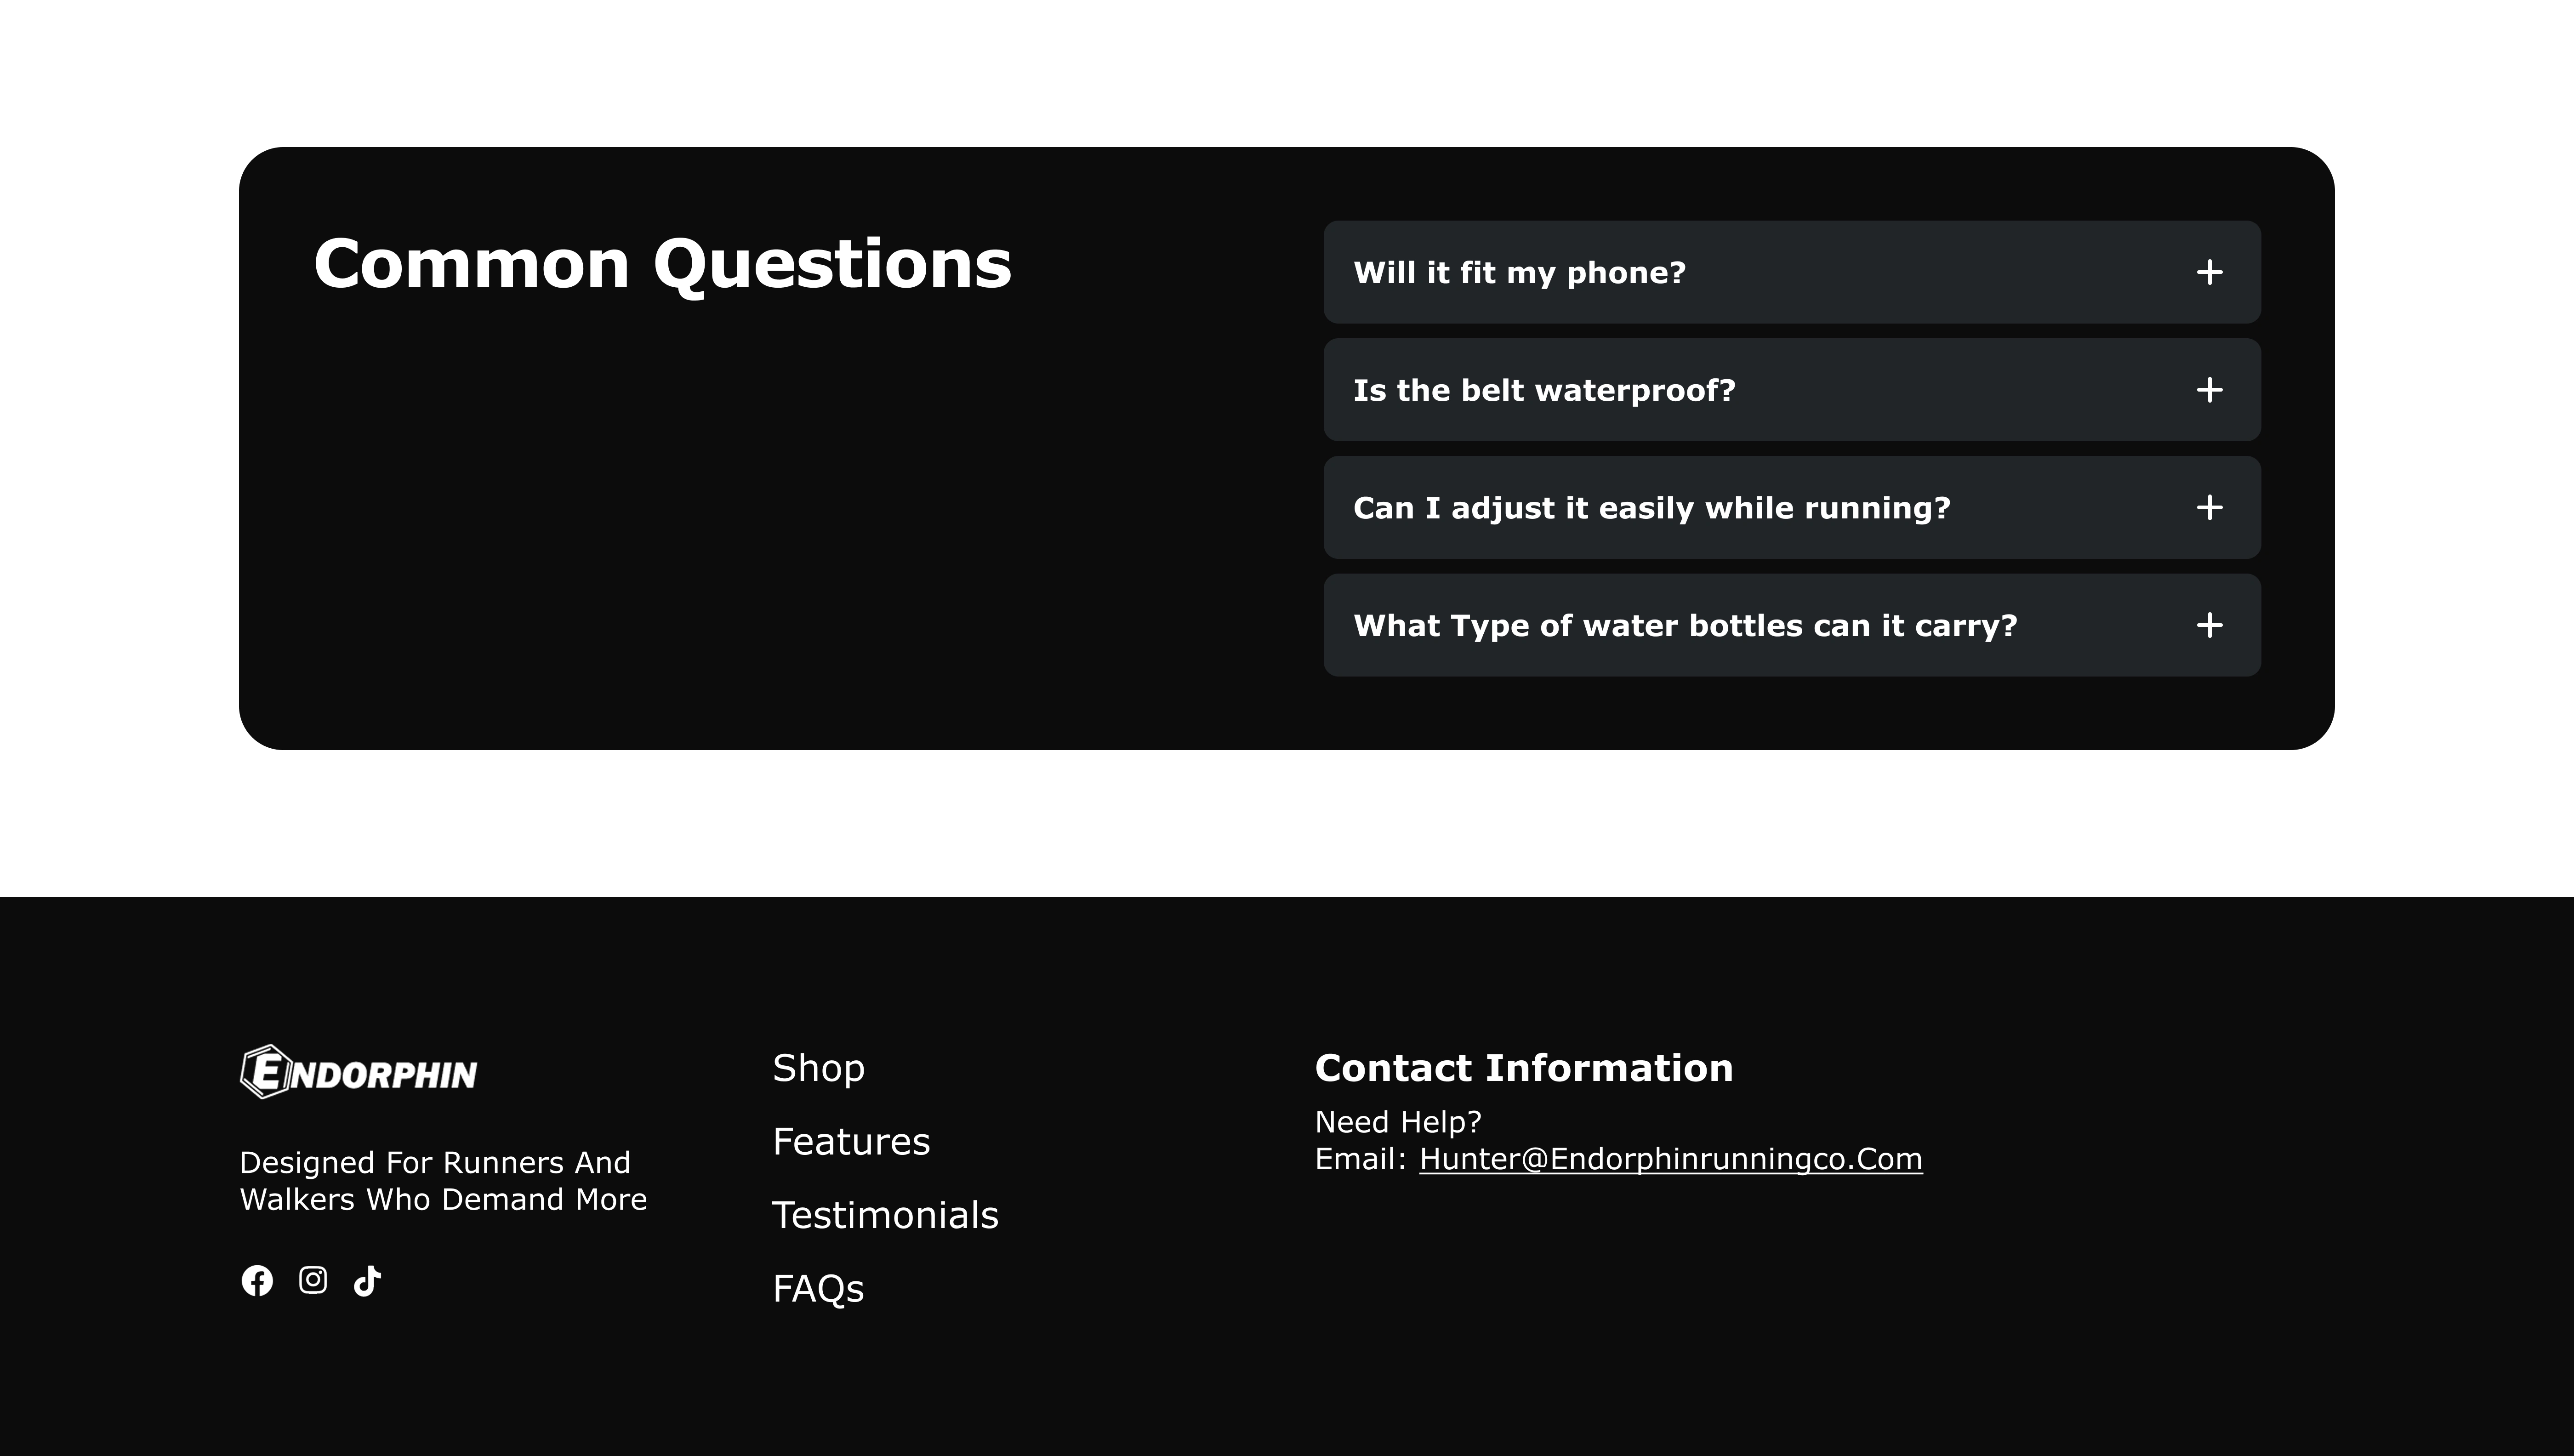Open the Testimonials footer link
Viewport: 2574px width, 1456px height.
point(885,1215)
